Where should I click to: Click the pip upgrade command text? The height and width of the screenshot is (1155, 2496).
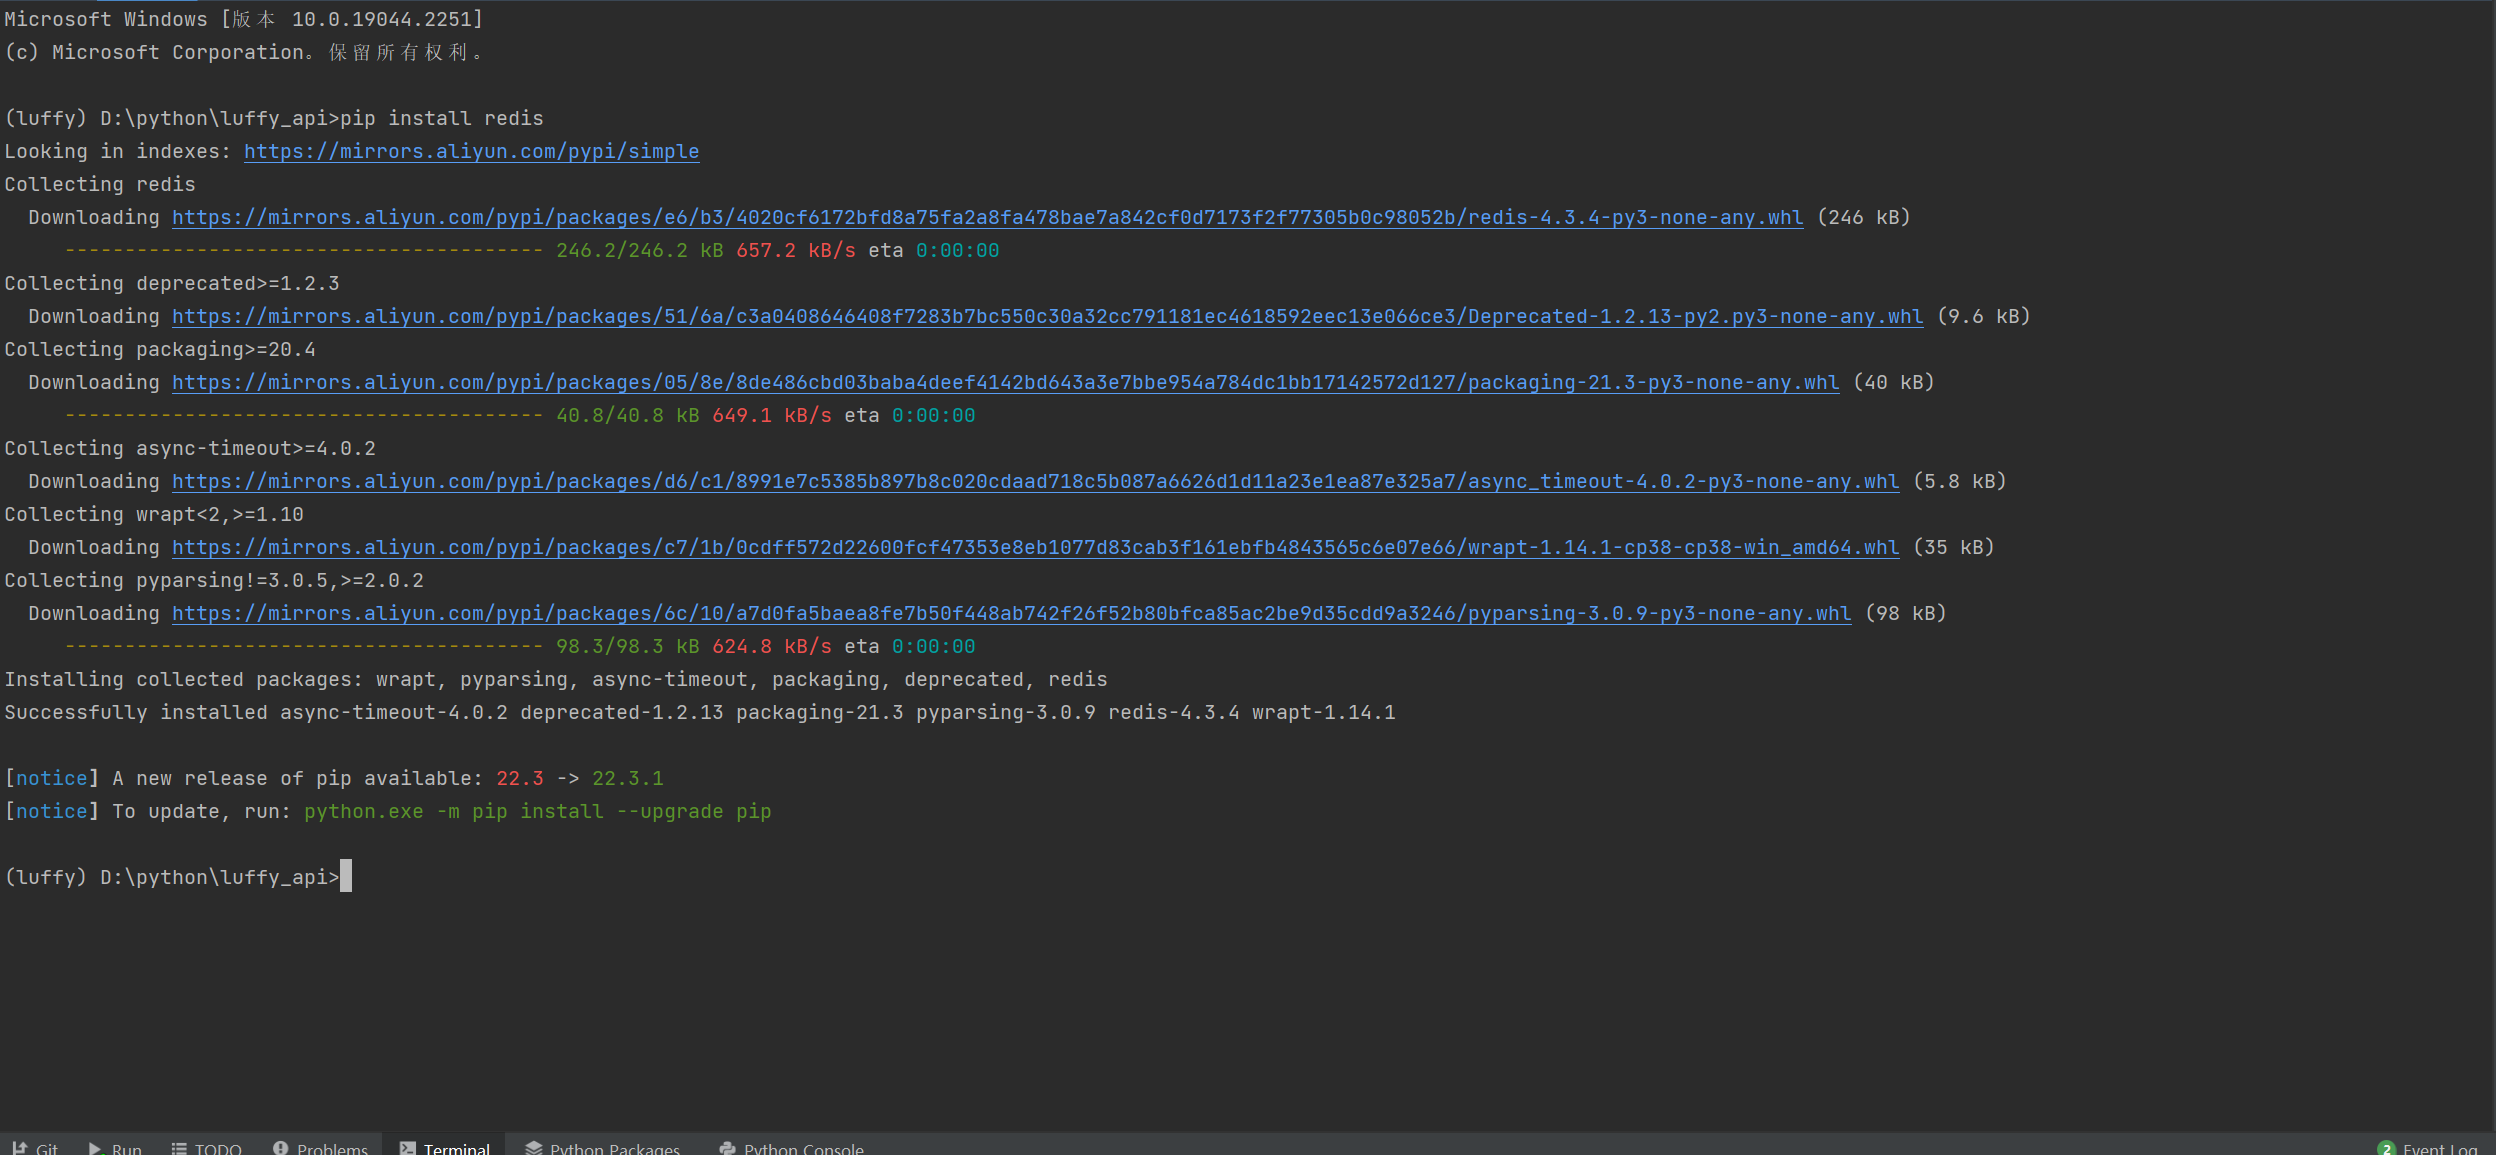pos(537,811)
